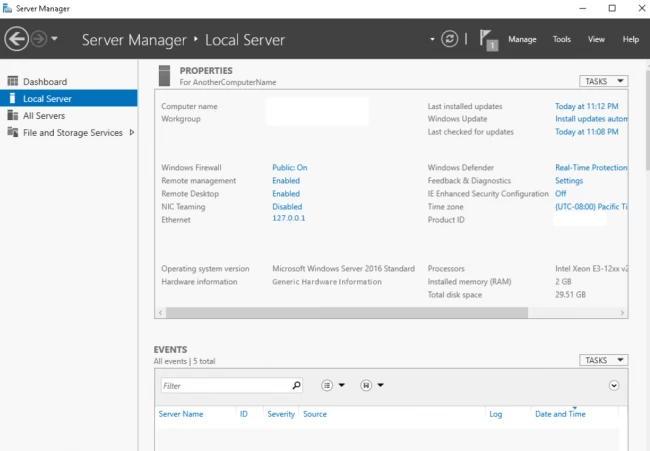
Task: Open File and Storage Services
Action: coord(69,132)
